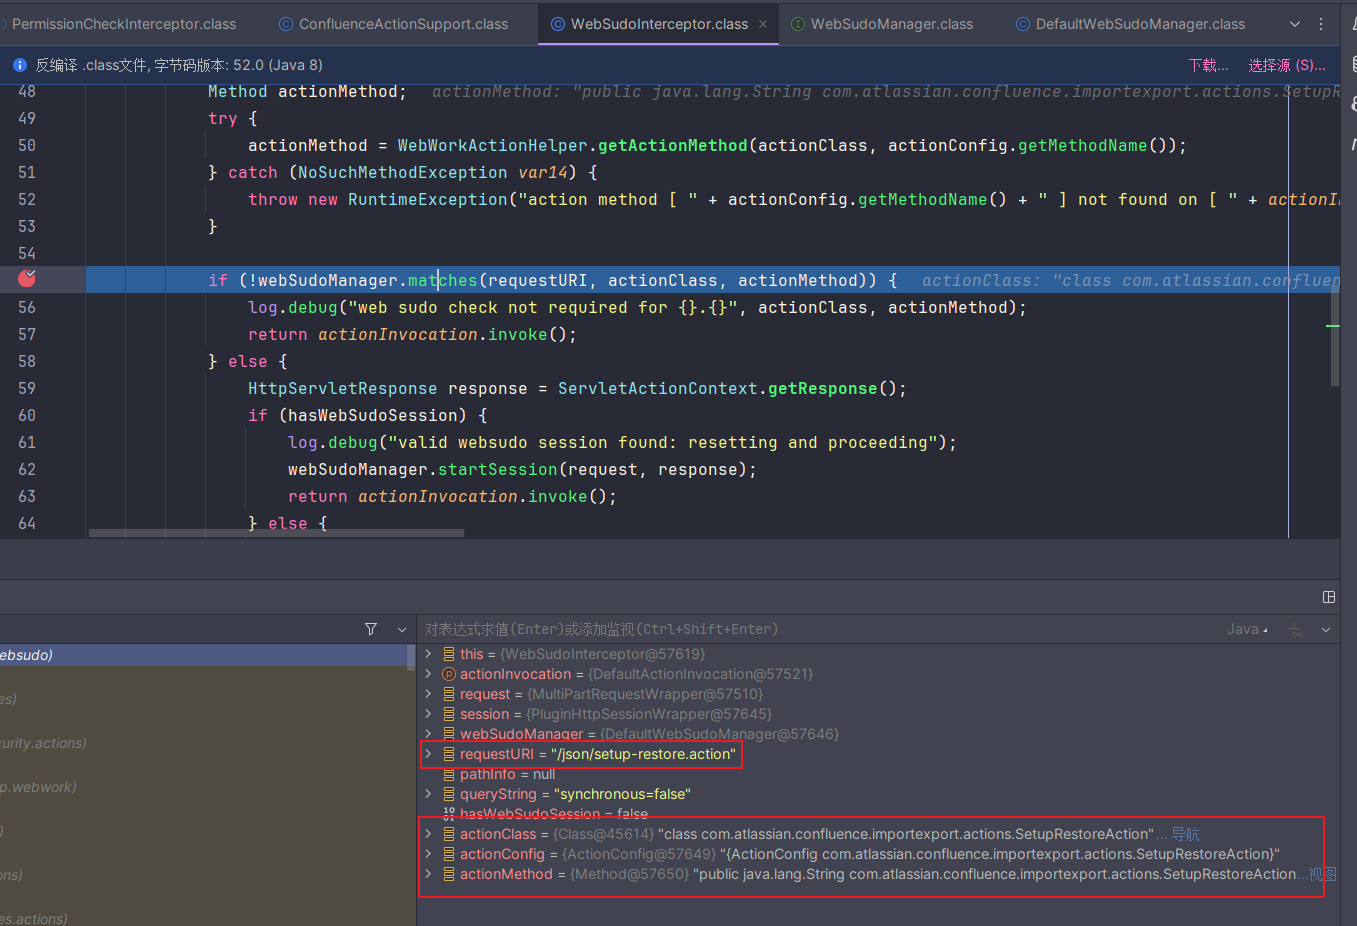
Task: Open the Java language selector dropdown
Action: pyautogui.click(x=1247, y=629)
